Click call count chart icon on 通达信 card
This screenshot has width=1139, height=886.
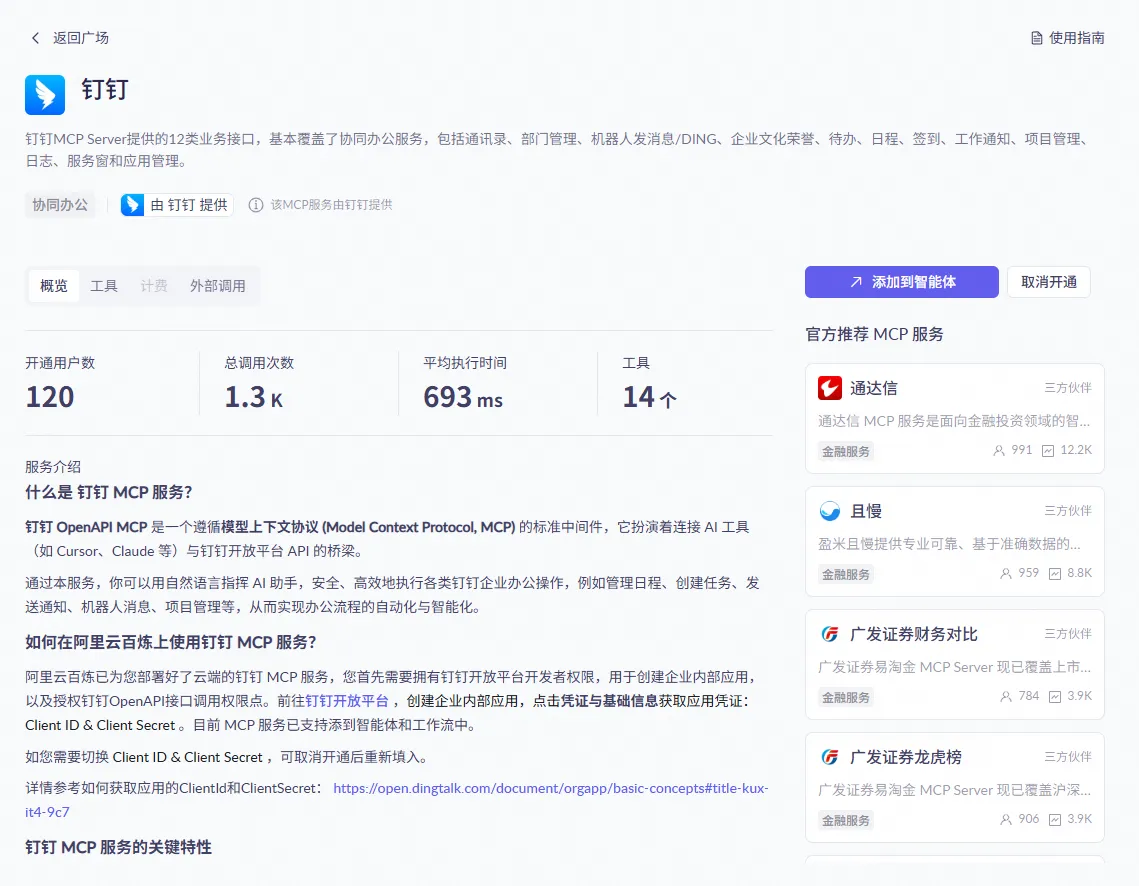pyautogui.click(x=1047, y=450)
